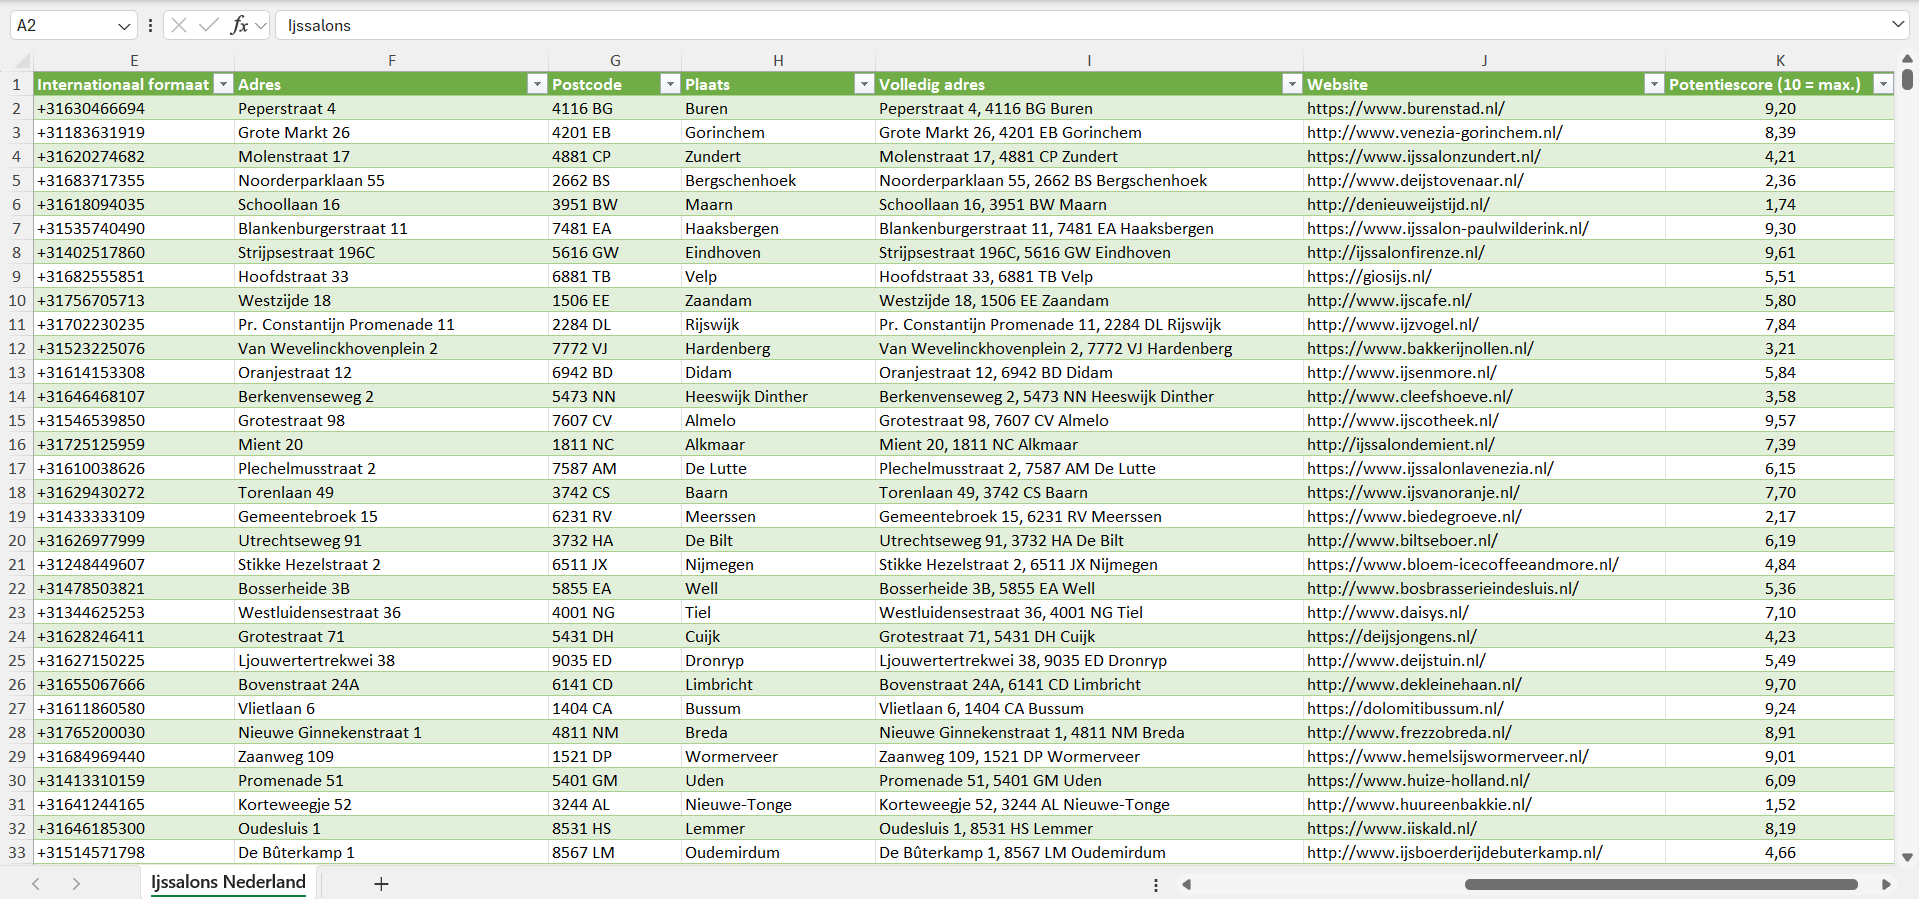Image resolution: width=1919 pixels, height=899 pixels.
Task: Open the Postcode column filter dropdown
Action: (670, 84)
